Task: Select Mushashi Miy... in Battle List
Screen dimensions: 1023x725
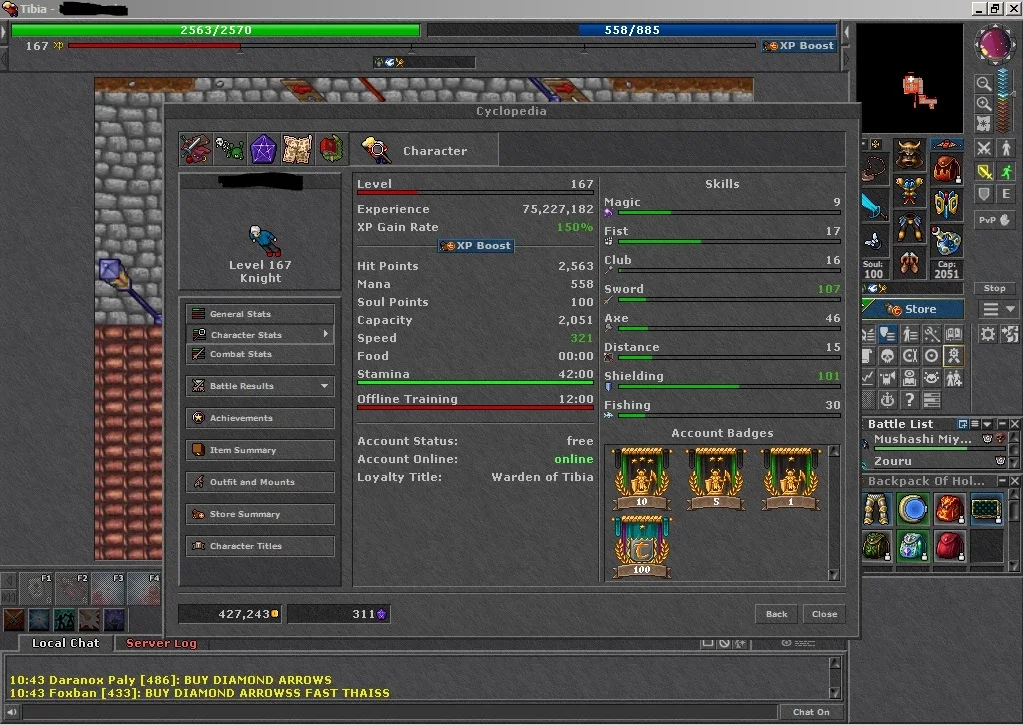Action: click(934, 441)
